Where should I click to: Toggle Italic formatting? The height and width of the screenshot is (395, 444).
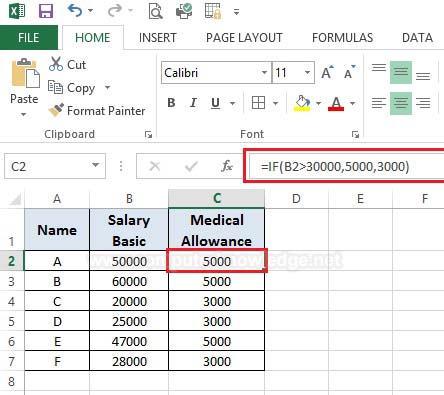[193, 103]
